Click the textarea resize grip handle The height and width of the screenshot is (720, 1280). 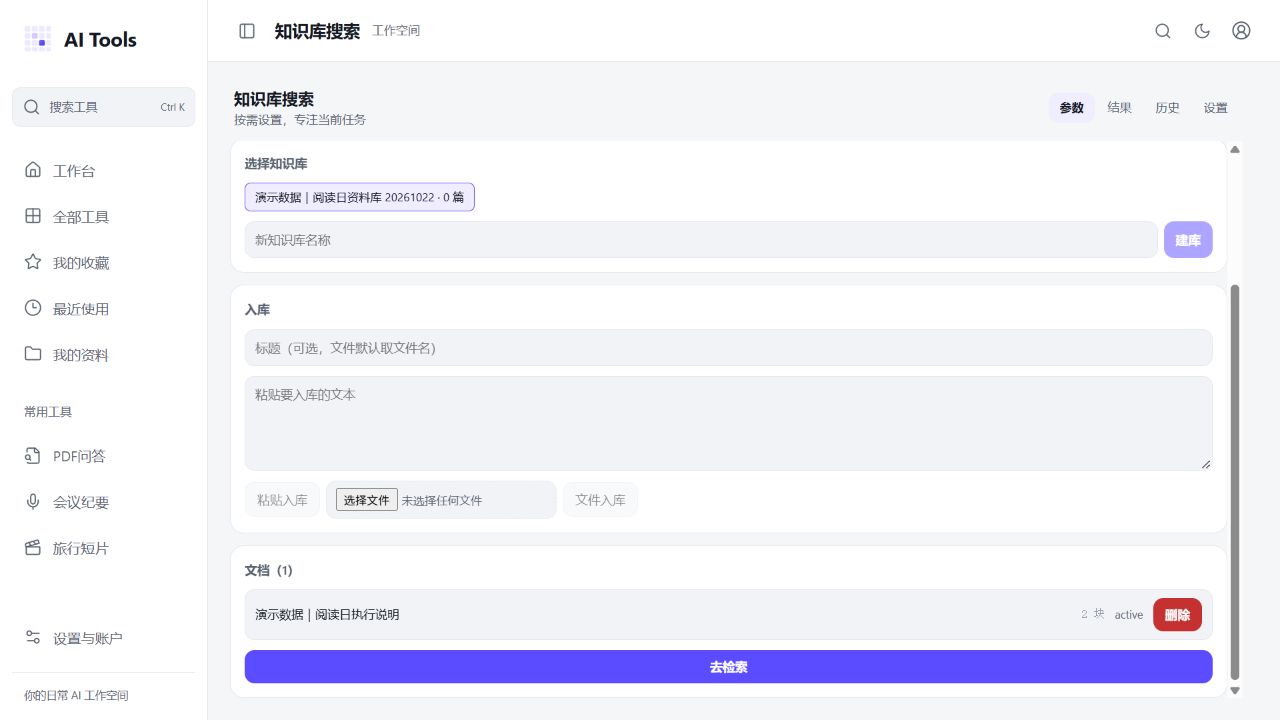pos(1206,464)
